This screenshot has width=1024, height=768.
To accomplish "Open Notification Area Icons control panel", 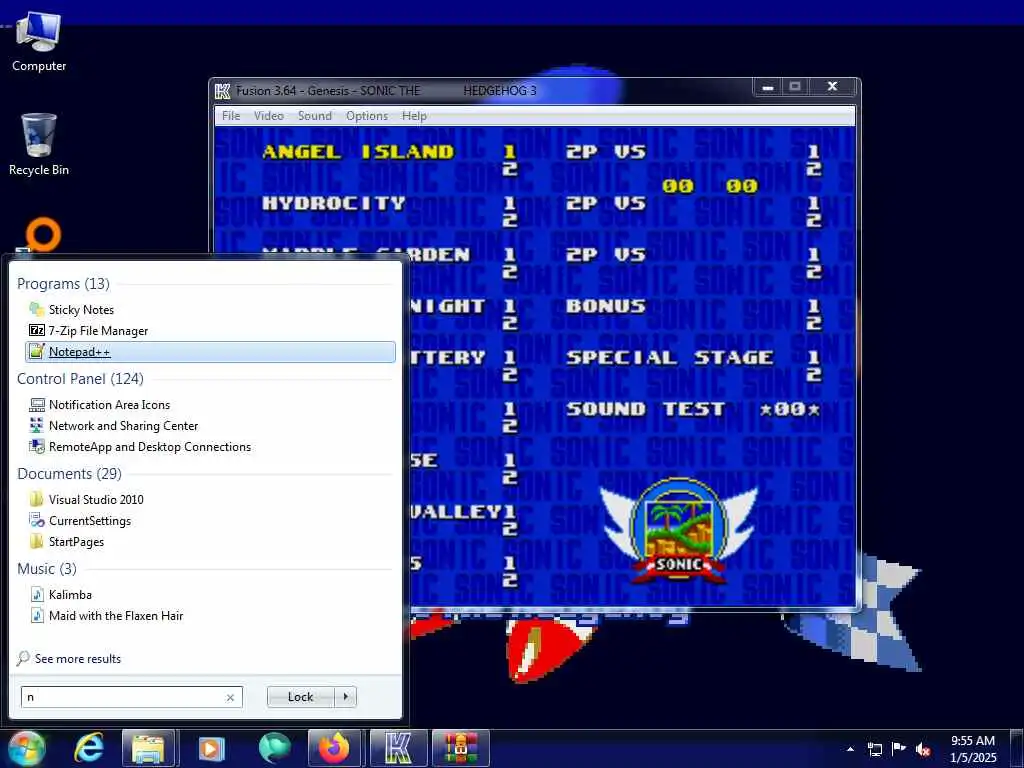I will pos(100,405).
